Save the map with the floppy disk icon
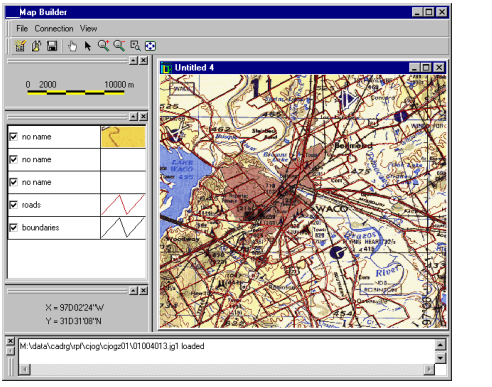The width and height of the screenshot is (492, 387). 52,46
